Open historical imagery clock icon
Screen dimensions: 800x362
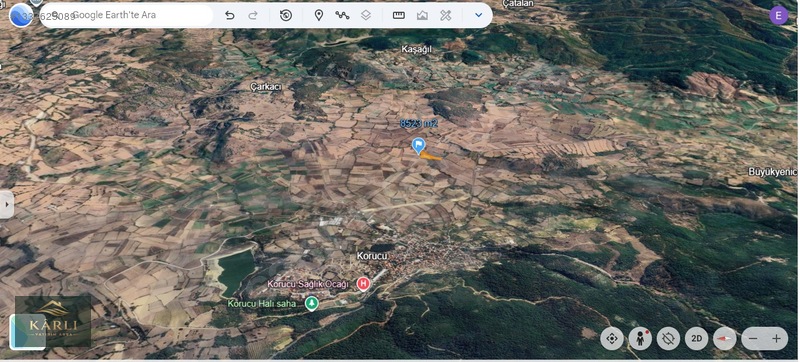click(286, 15)
